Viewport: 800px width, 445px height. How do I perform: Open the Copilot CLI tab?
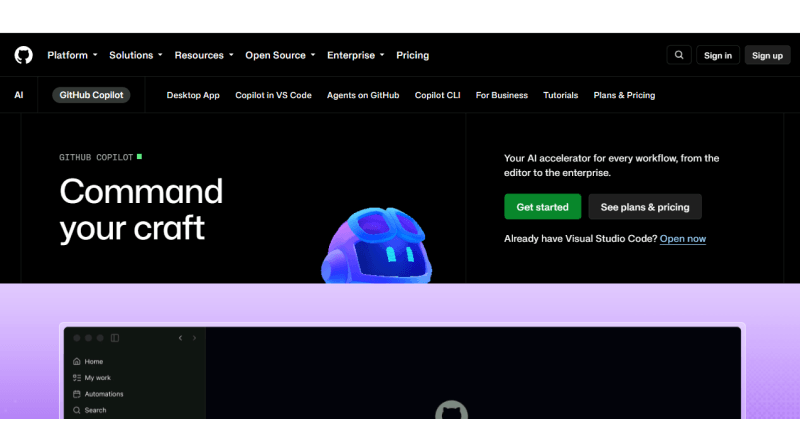pos(437,95)
